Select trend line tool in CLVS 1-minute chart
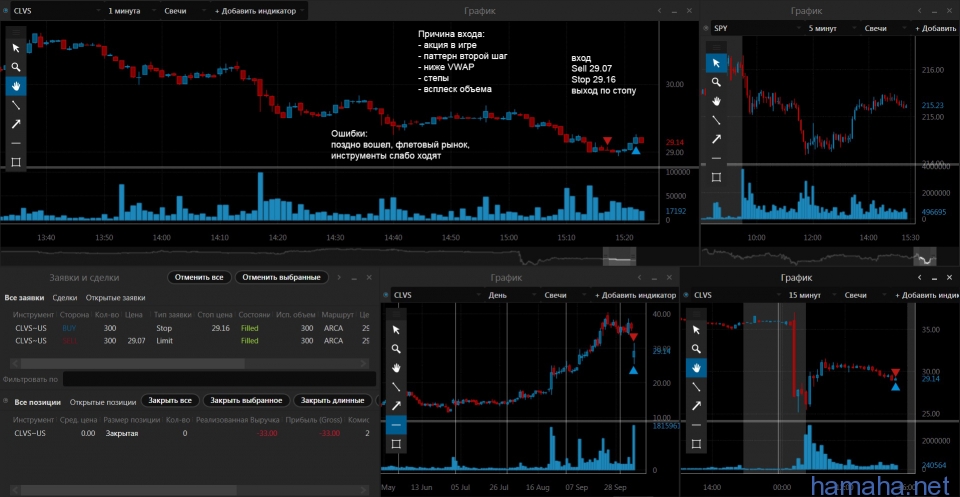 coord(16,105)
